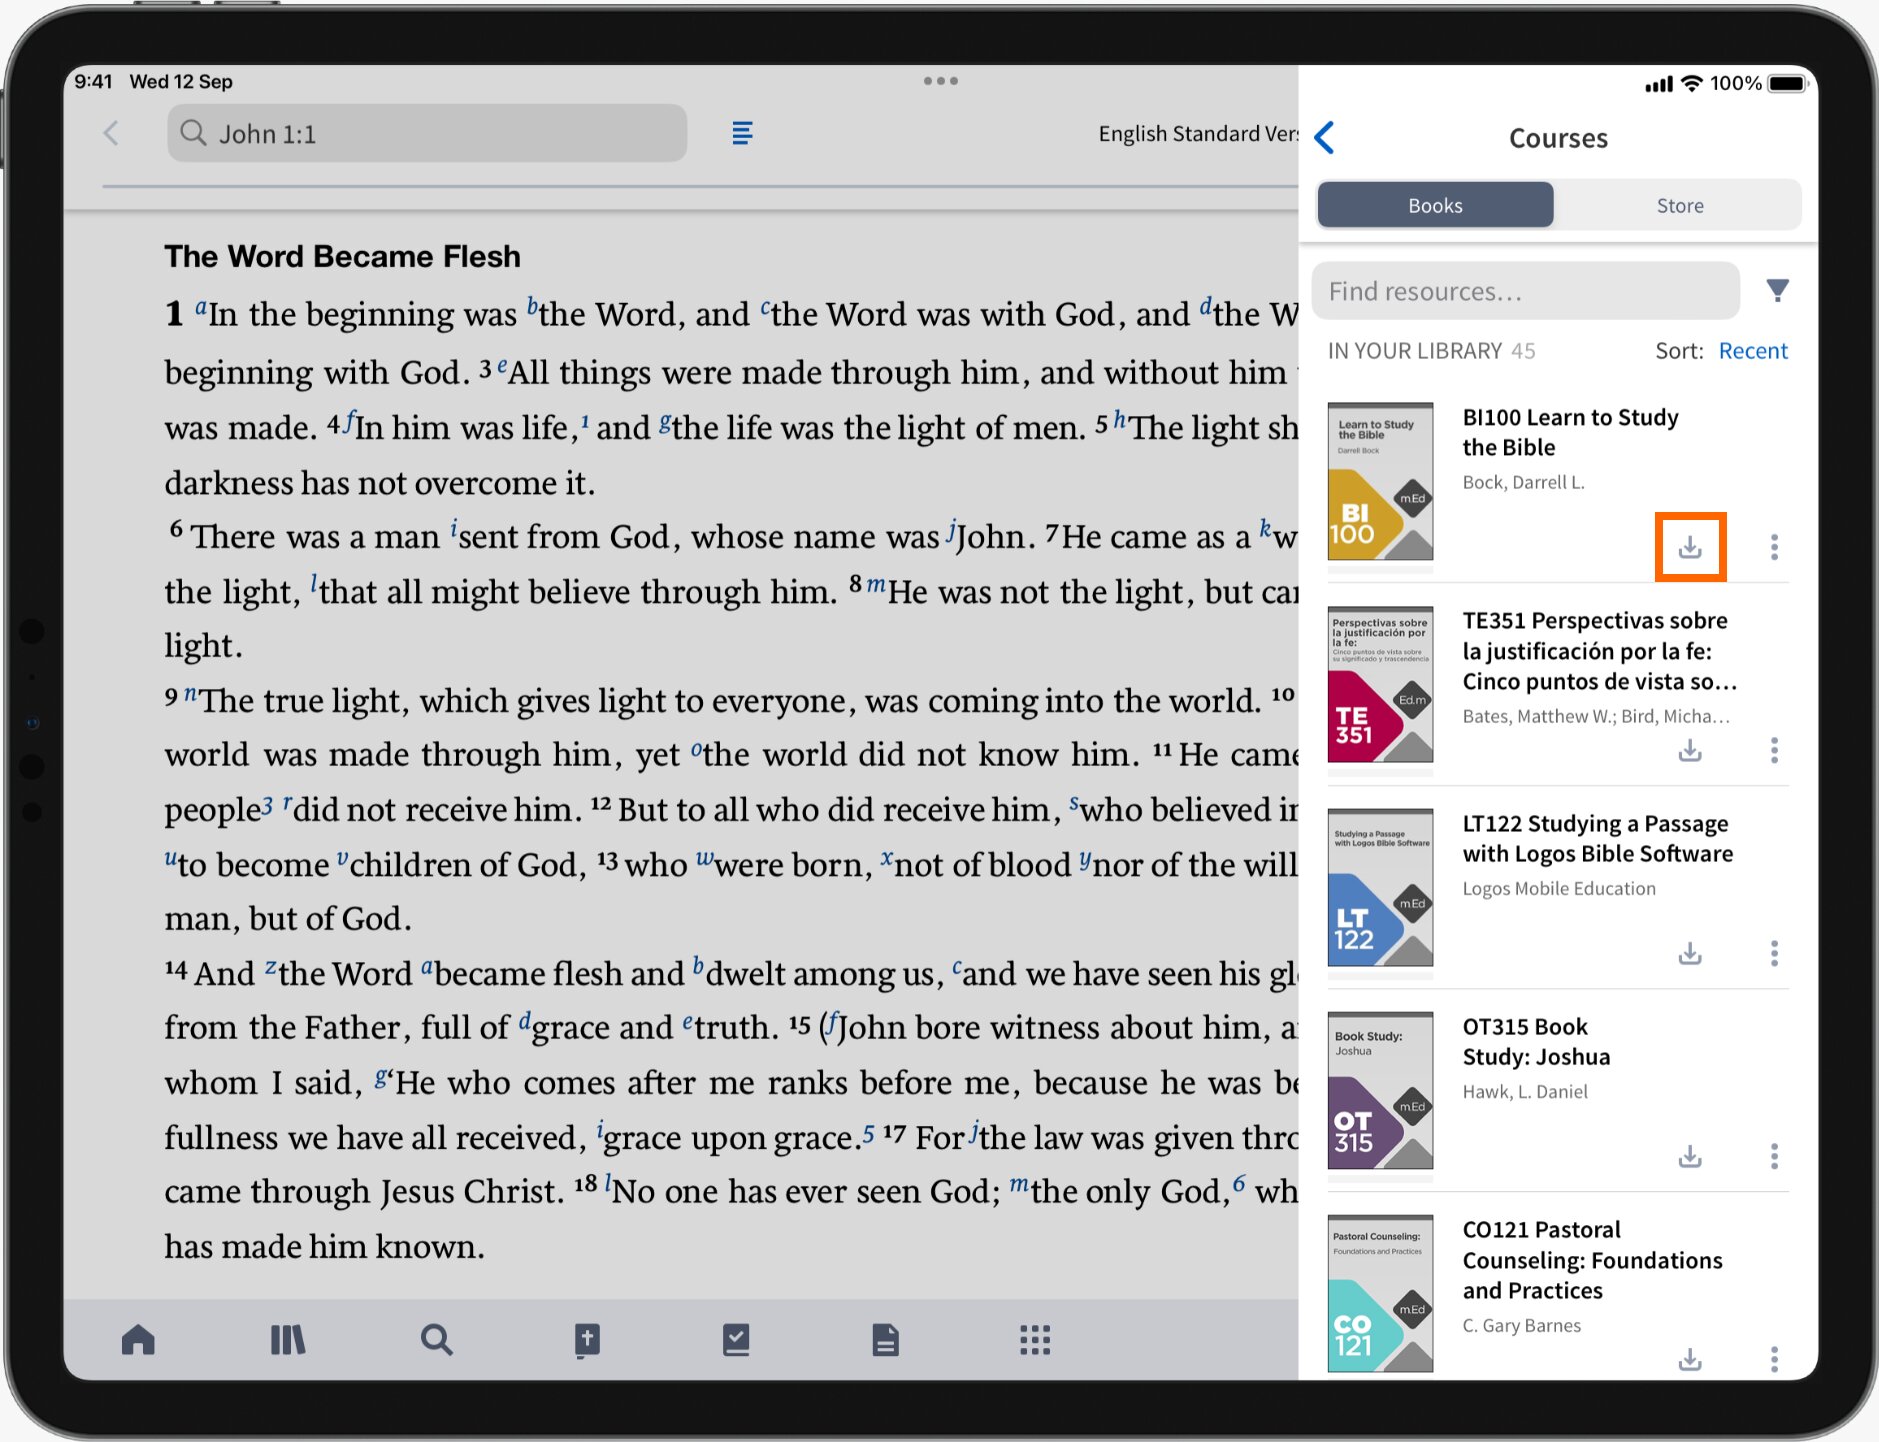1879x1442 pixels.
Task: Tap the three-dot multitasking indicator
Action: [x=940, y=81]
